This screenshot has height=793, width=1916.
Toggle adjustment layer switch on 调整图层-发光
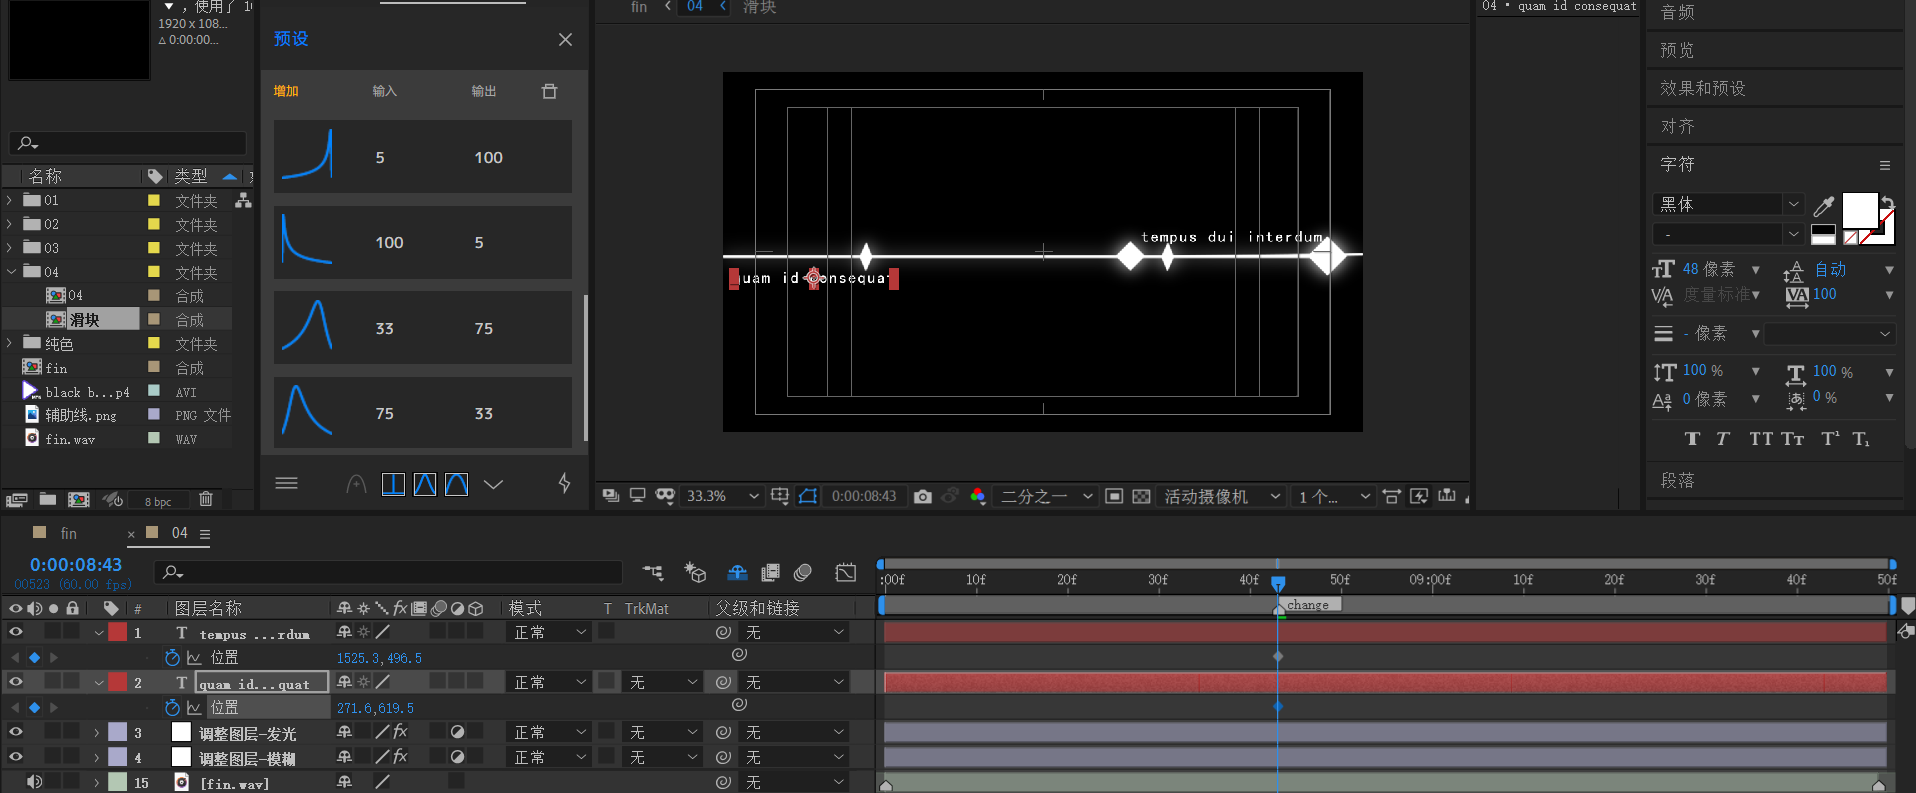457,732
